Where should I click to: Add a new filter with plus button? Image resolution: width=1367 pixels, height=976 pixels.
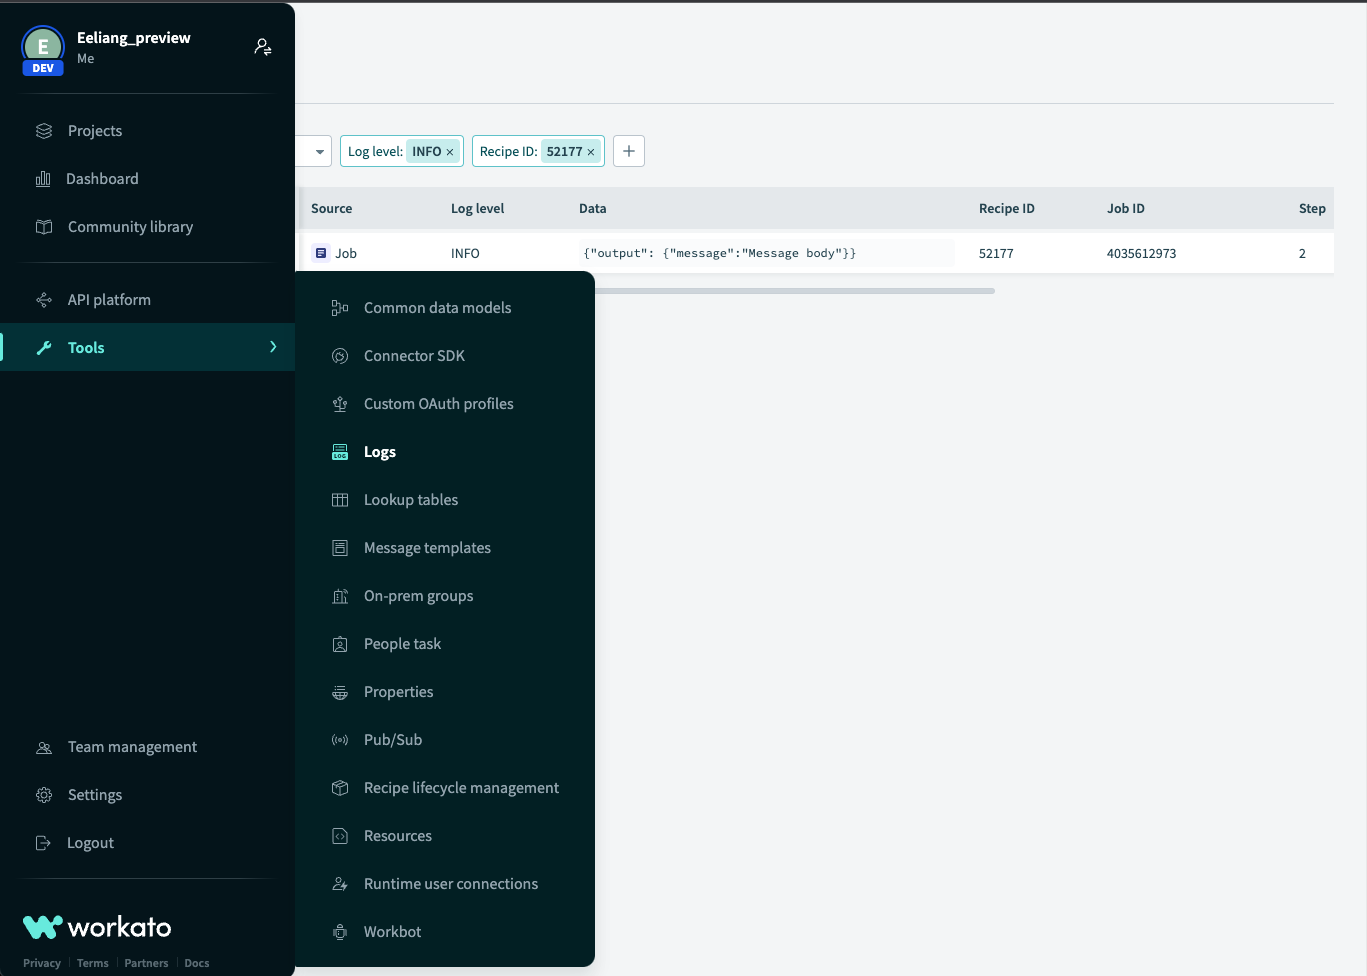628,151
